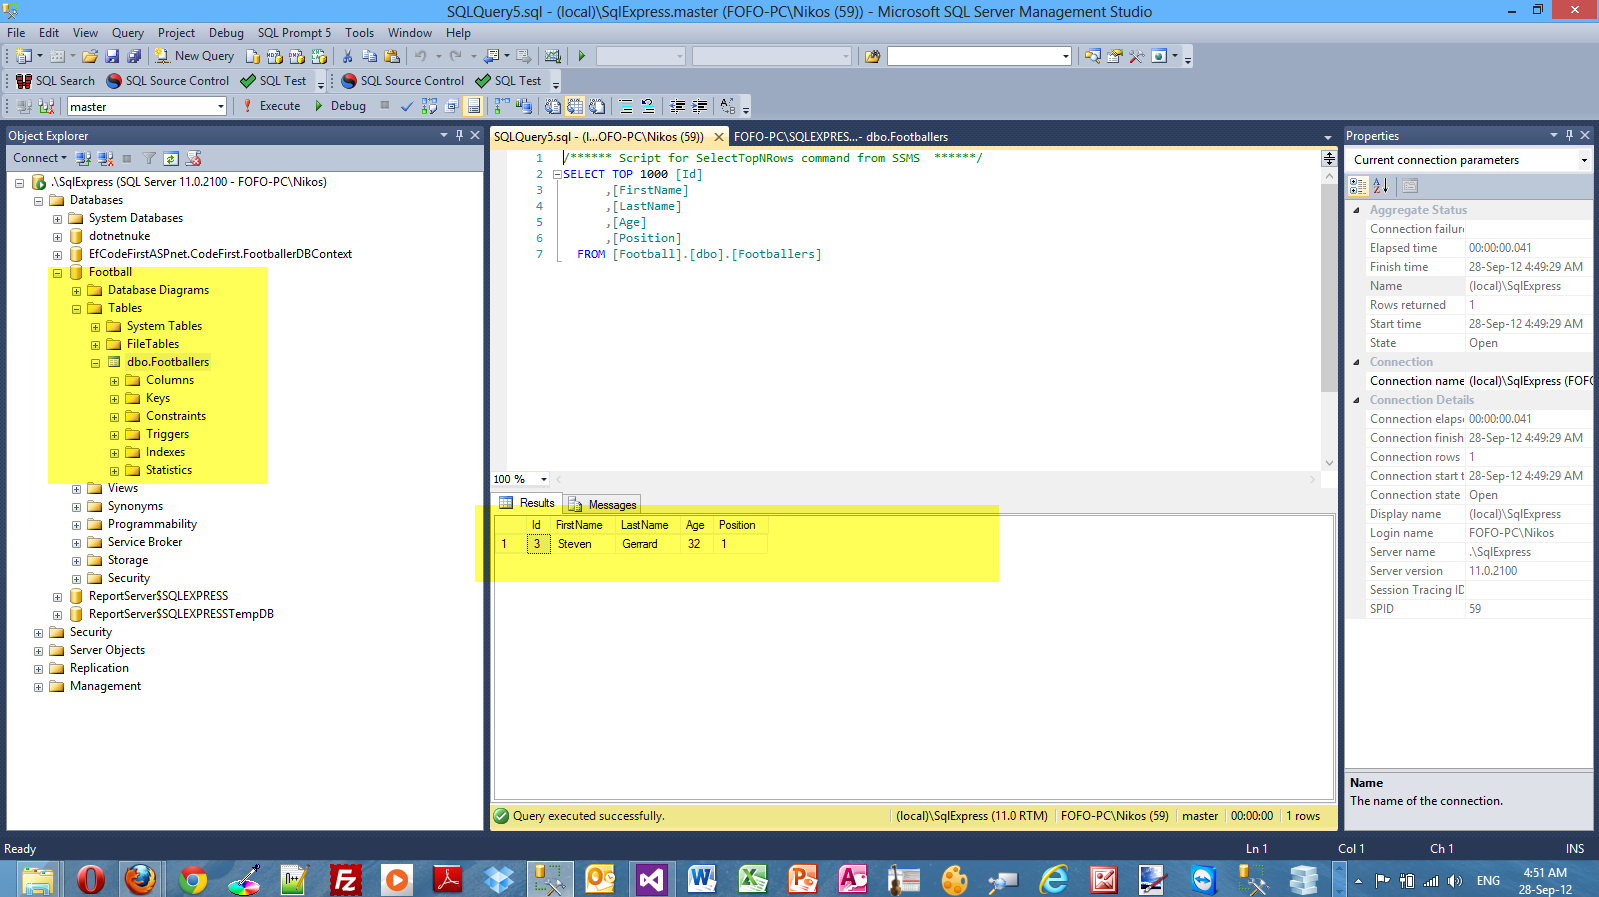
Task: Click the Execute button
Action: [271, 106]
